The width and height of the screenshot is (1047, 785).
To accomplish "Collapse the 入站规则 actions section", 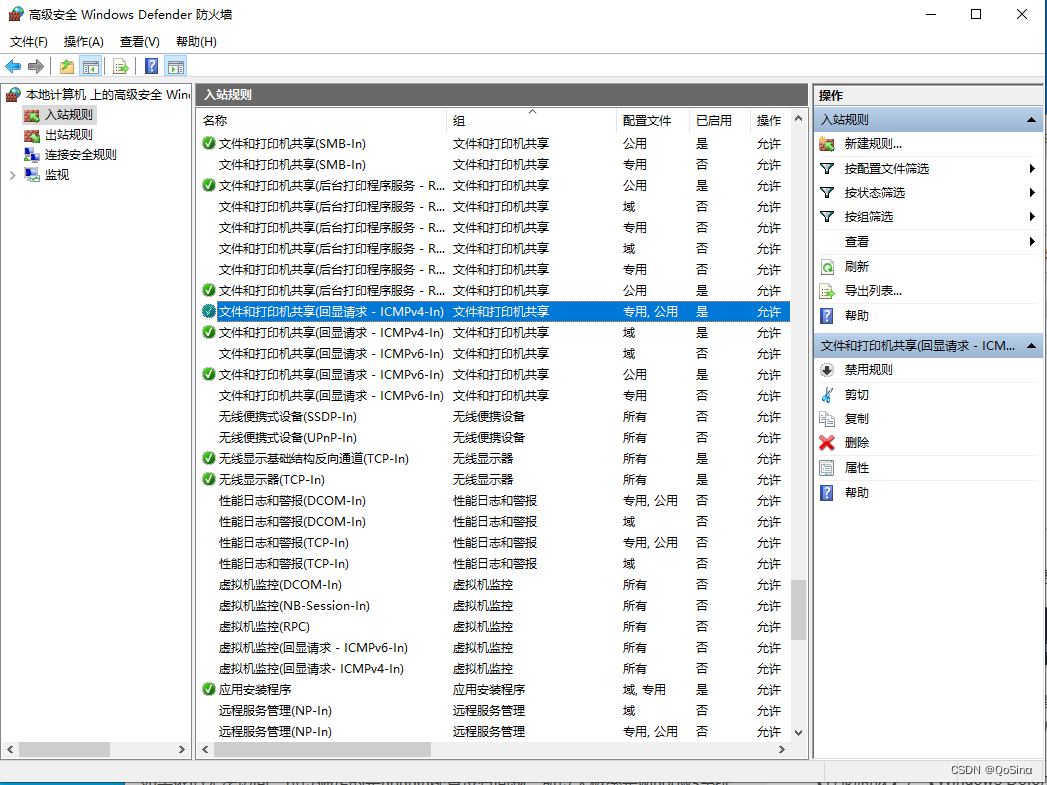I will coord(1031,120).
